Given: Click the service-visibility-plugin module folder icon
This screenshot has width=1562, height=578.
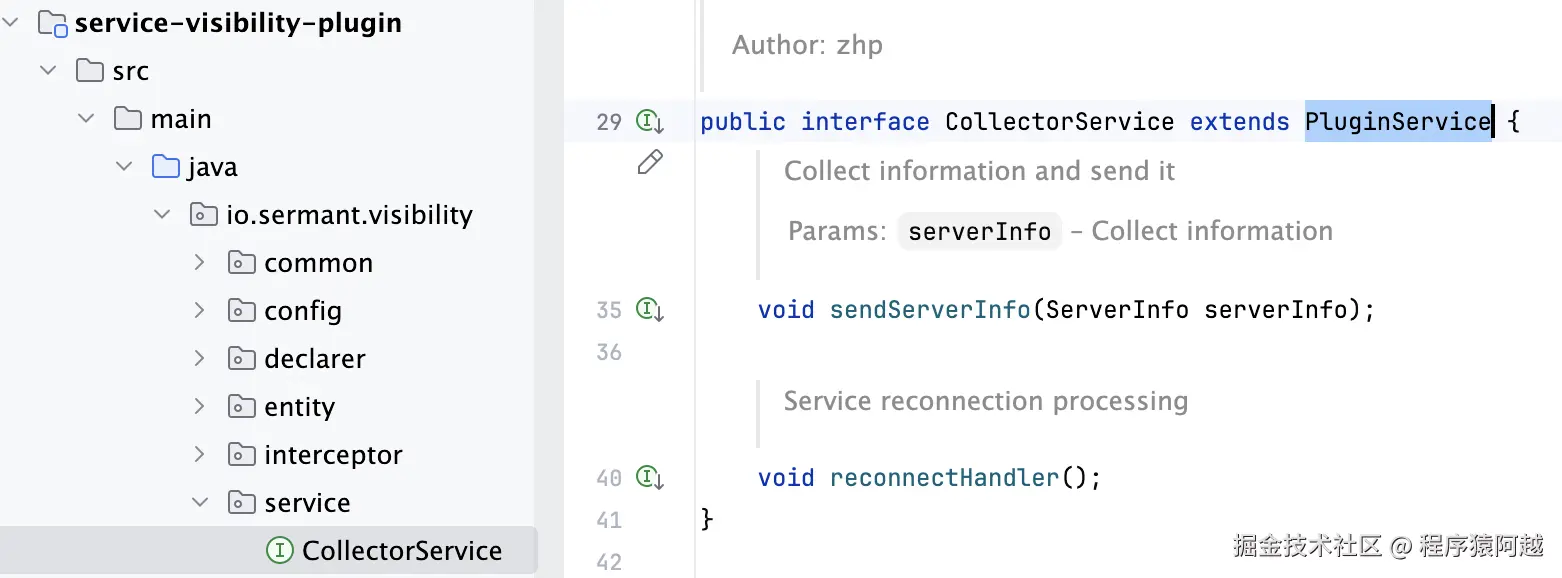Looking at the screenshot, I should point(53,23).
